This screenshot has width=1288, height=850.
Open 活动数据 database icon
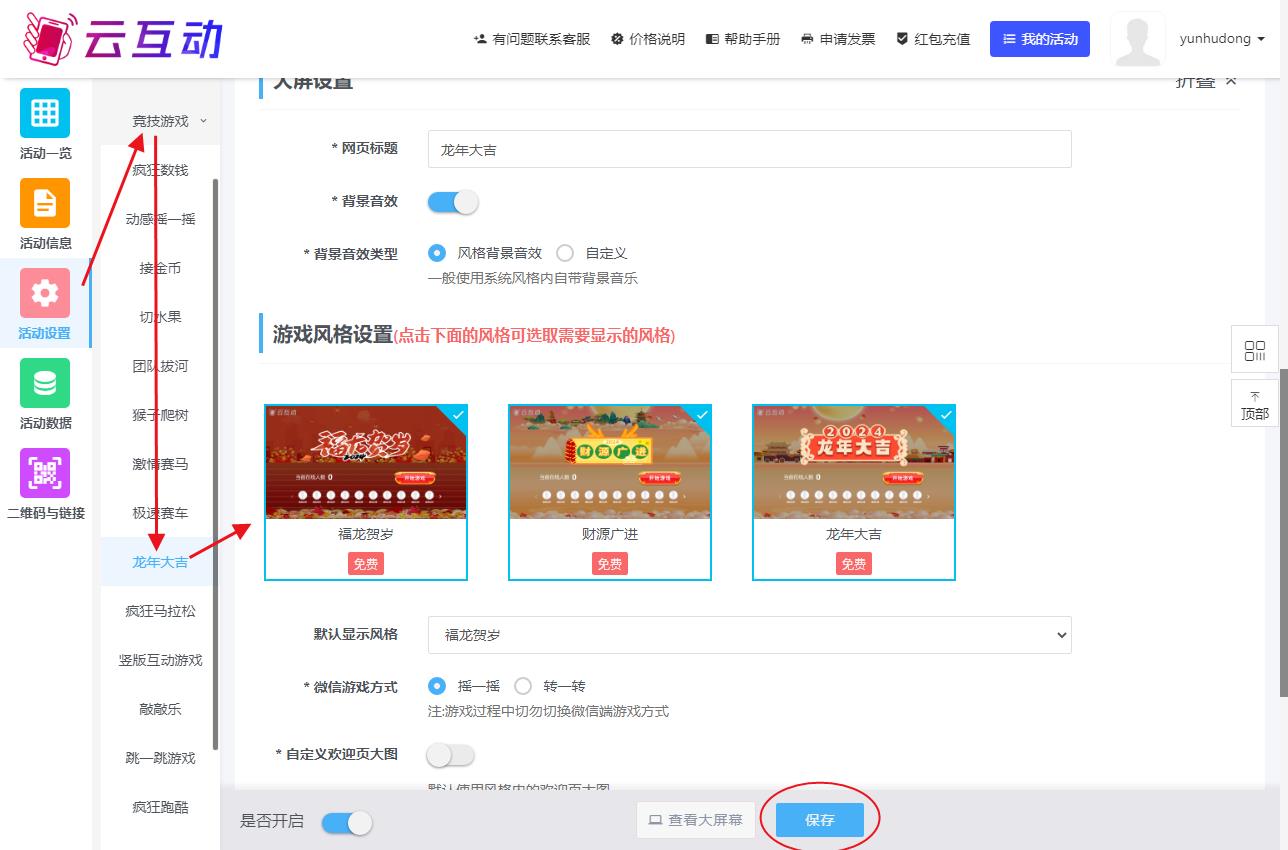(45, 383)
